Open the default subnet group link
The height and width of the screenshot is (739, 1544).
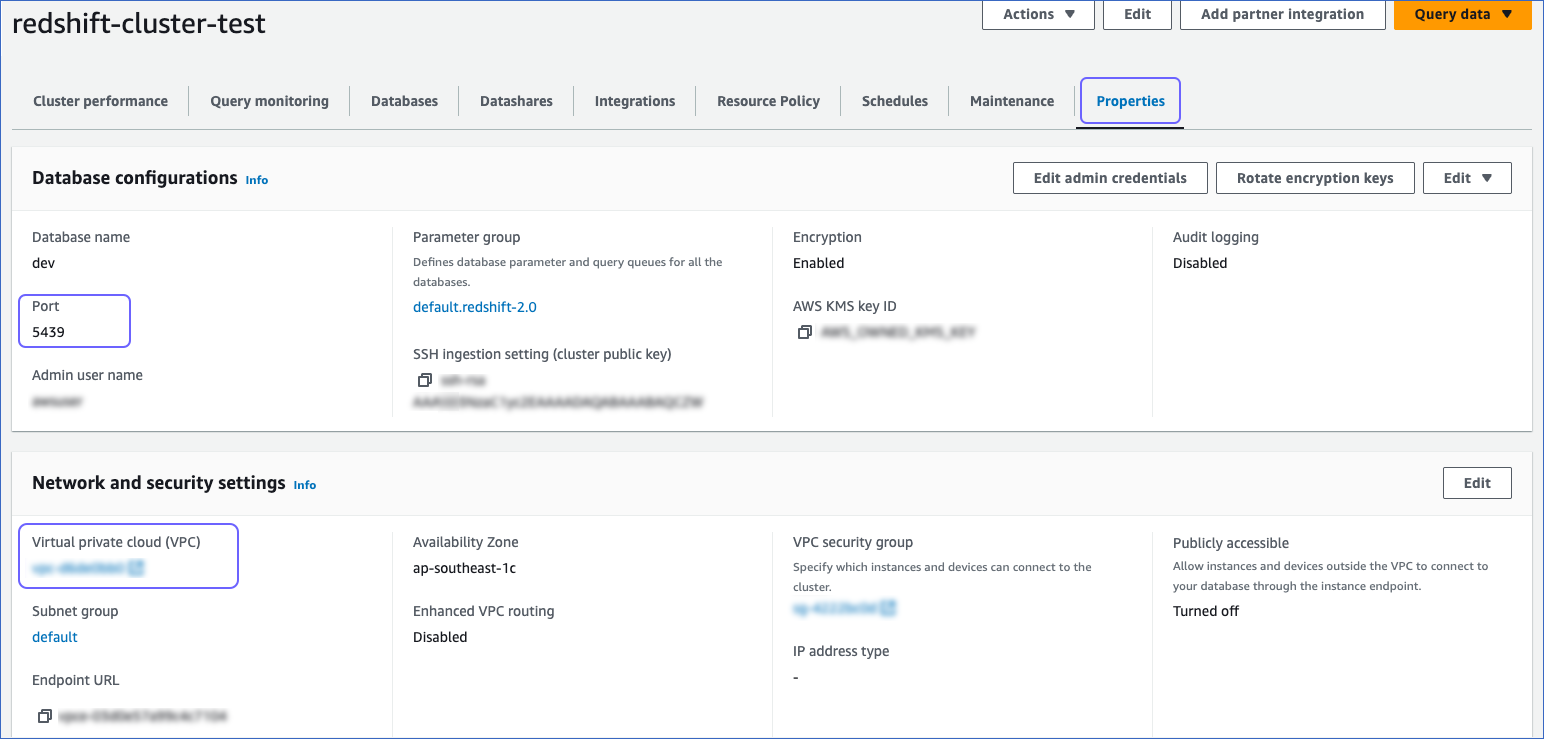55,637
